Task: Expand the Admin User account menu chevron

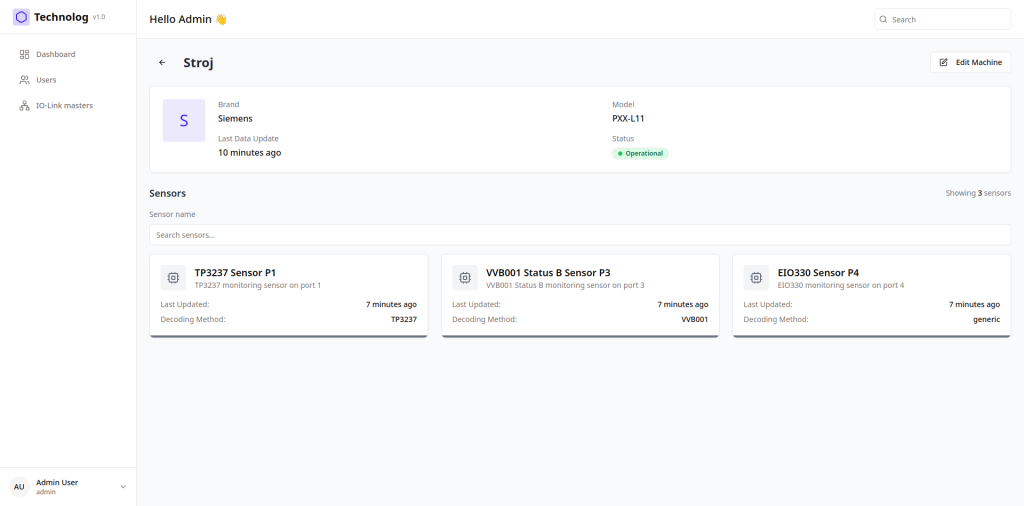Action: pyautogui.click(x=123, y=487)
